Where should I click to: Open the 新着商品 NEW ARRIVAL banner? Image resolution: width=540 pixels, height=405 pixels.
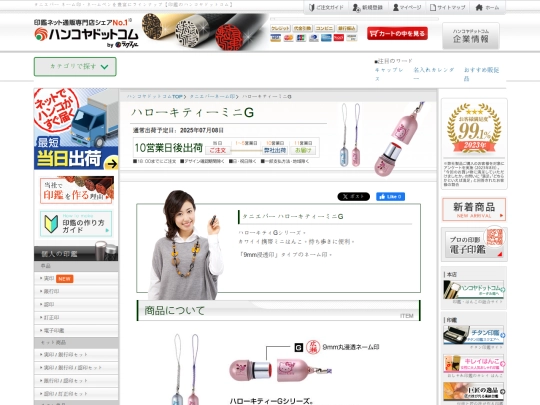[x=474, y=209]
